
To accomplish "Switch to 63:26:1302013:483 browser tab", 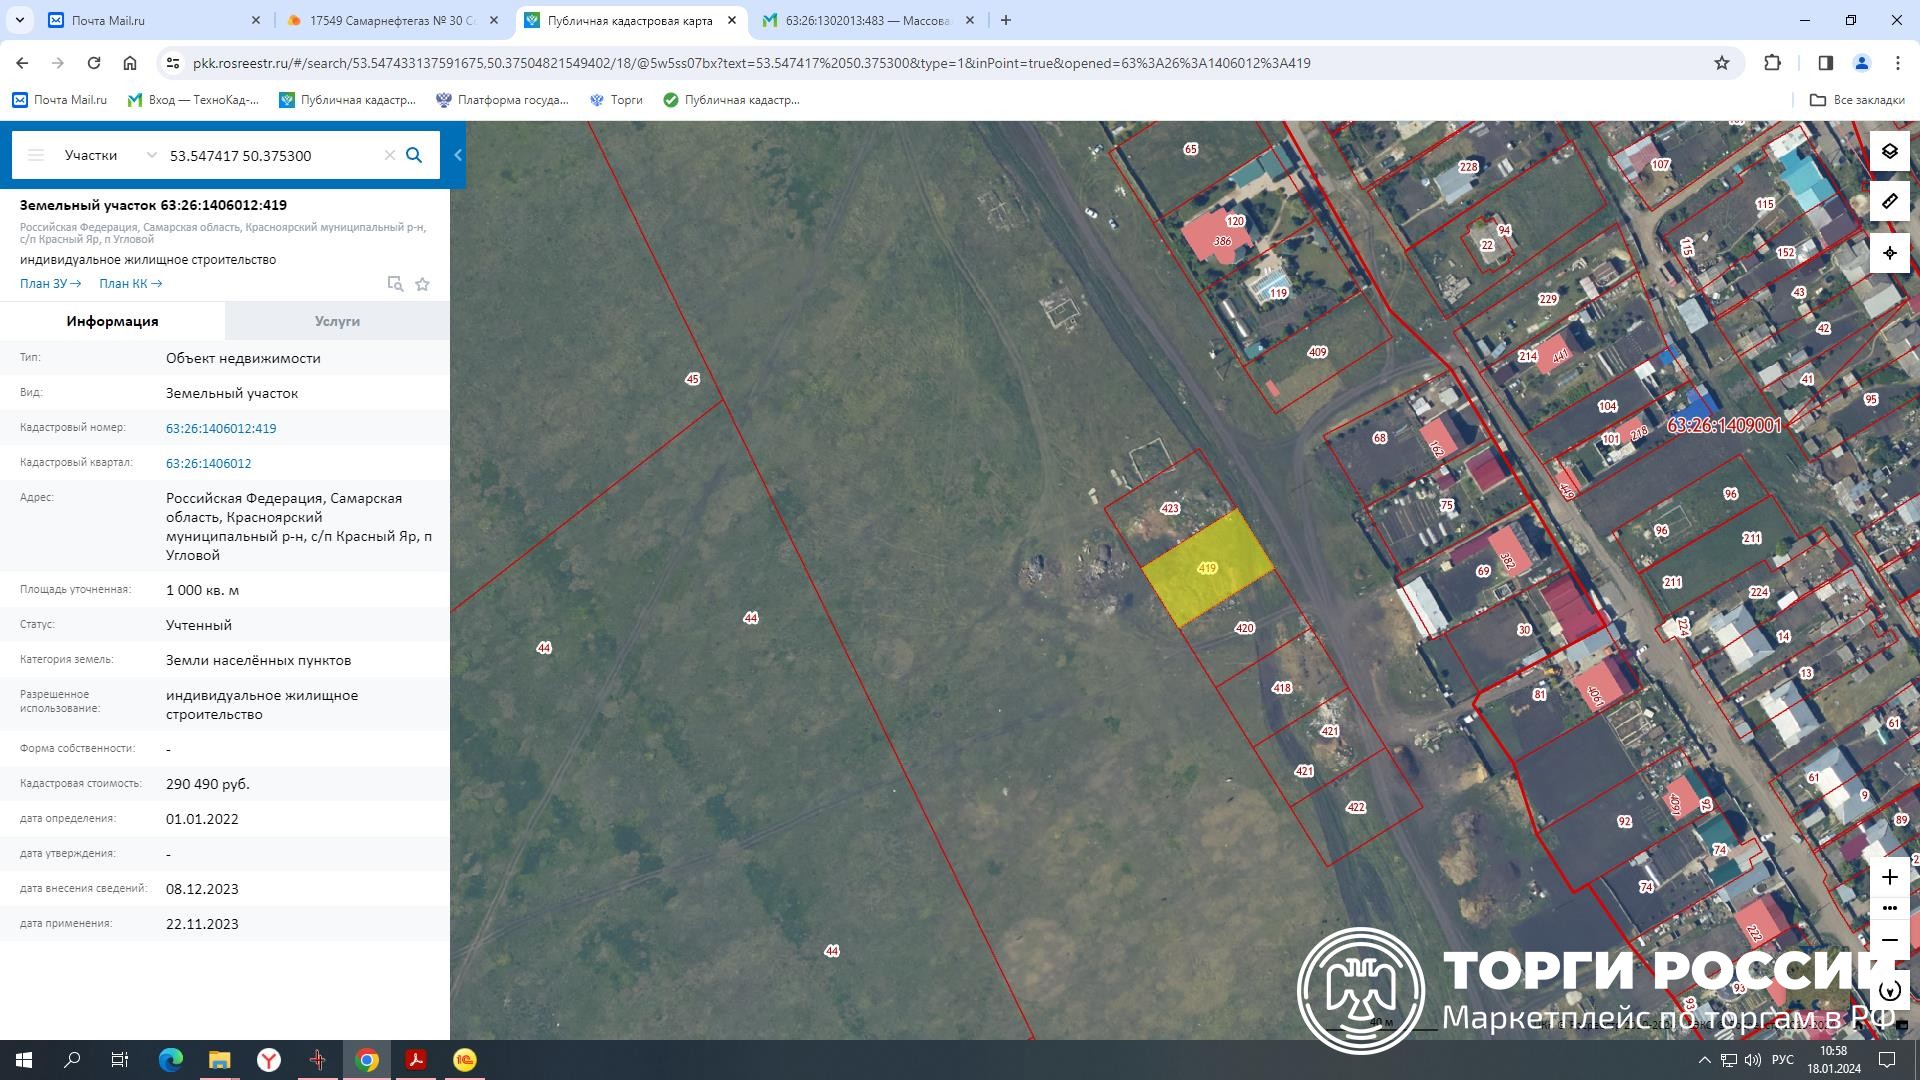I will coord(868,20).
